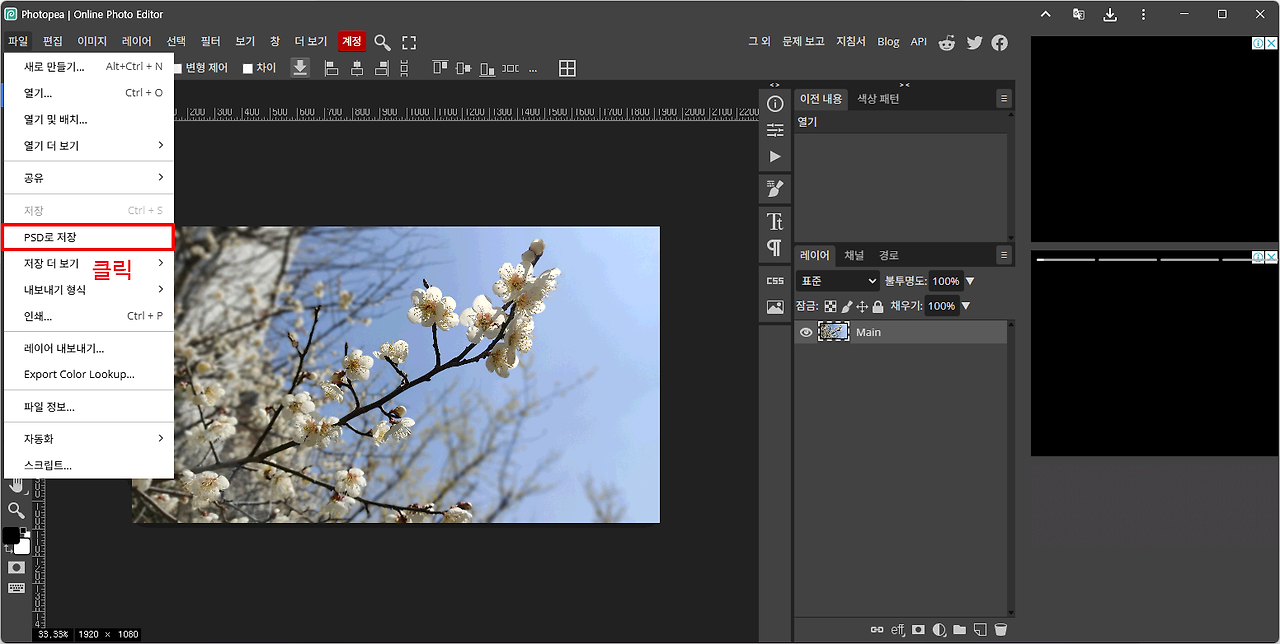Click the browser download icon in title bar
The height and width of the screenshot is (644, 1280).
(1110, 15)
